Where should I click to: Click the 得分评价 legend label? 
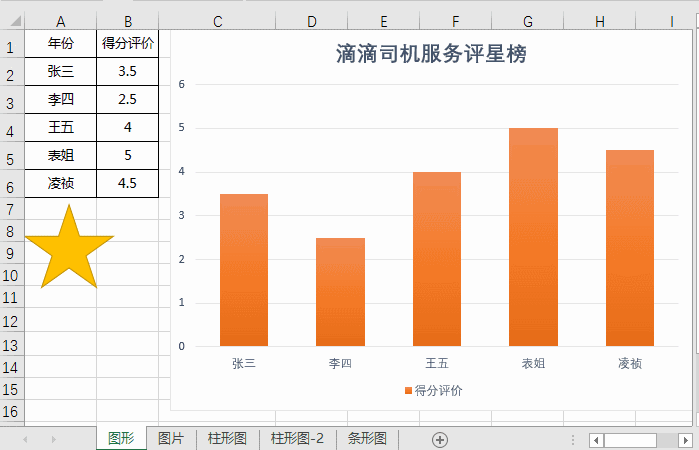[x=438, y=391]
